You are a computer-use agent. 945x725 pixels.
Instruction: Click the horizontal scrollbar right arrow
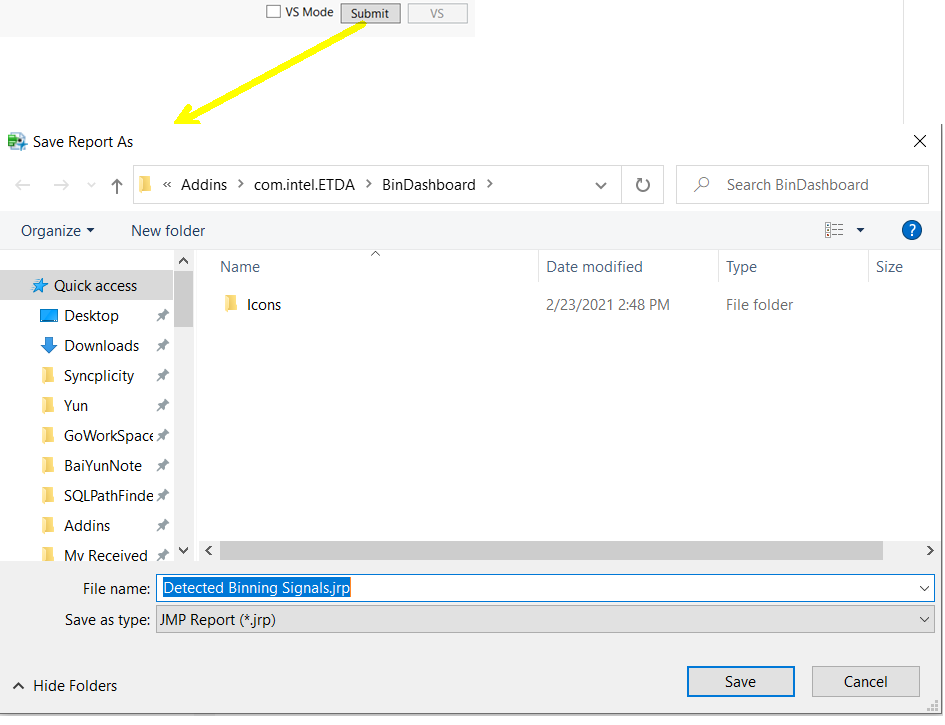(929, 550)
